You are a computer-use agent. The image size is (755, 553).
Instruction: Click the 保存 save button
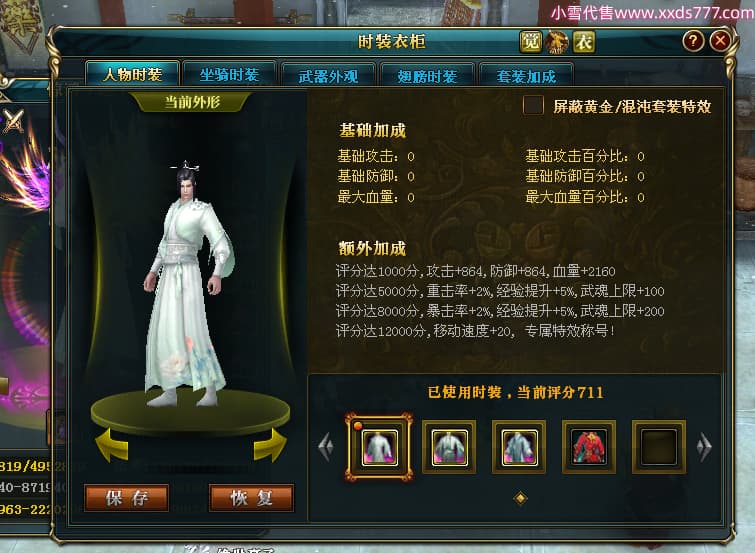(127, 498)
